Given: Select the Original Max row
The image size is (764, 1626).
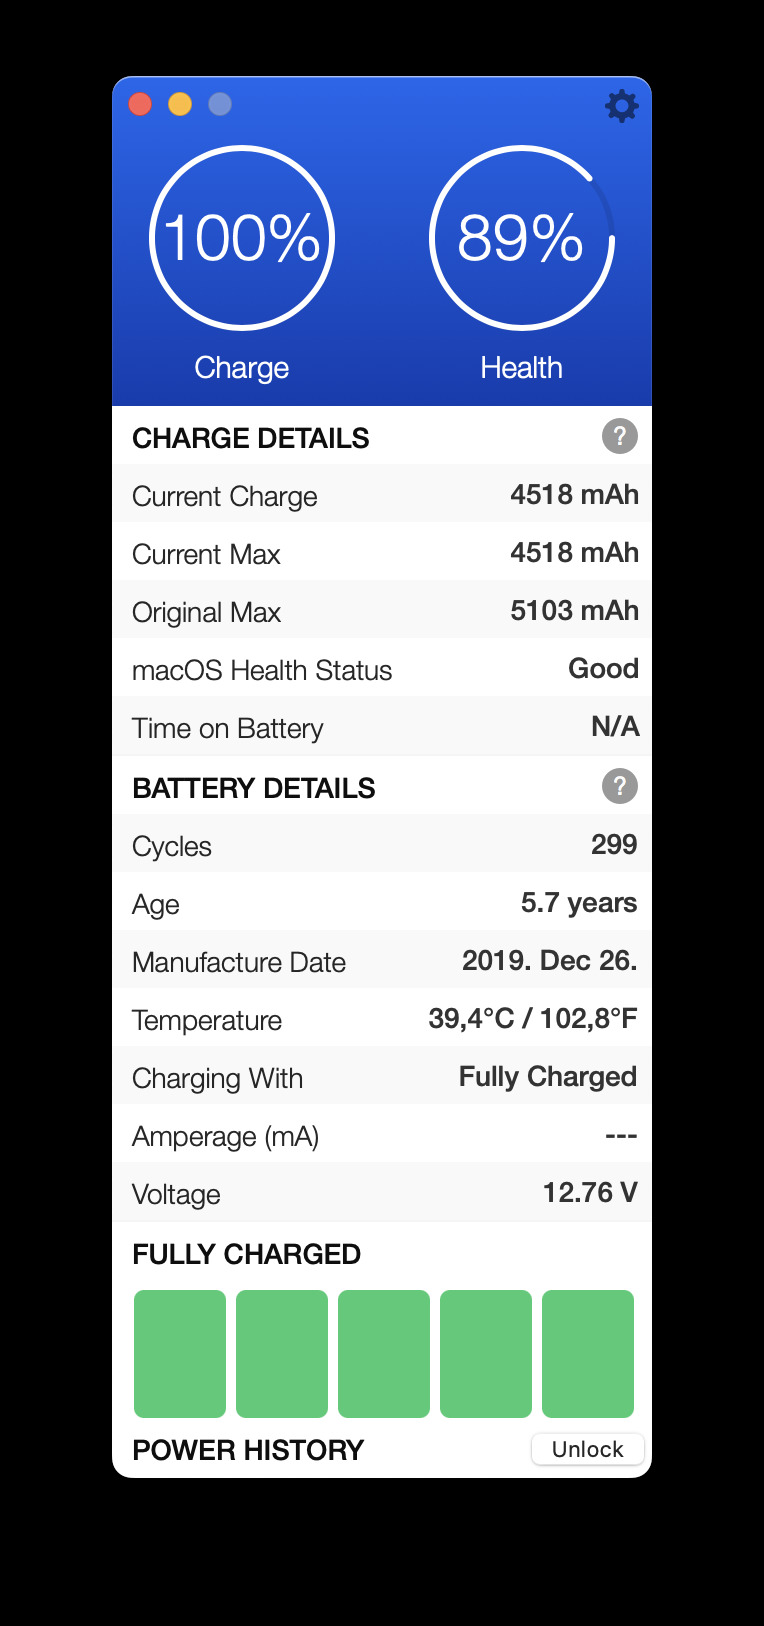Looking at the screenshot, I should (x=382, y=611).
